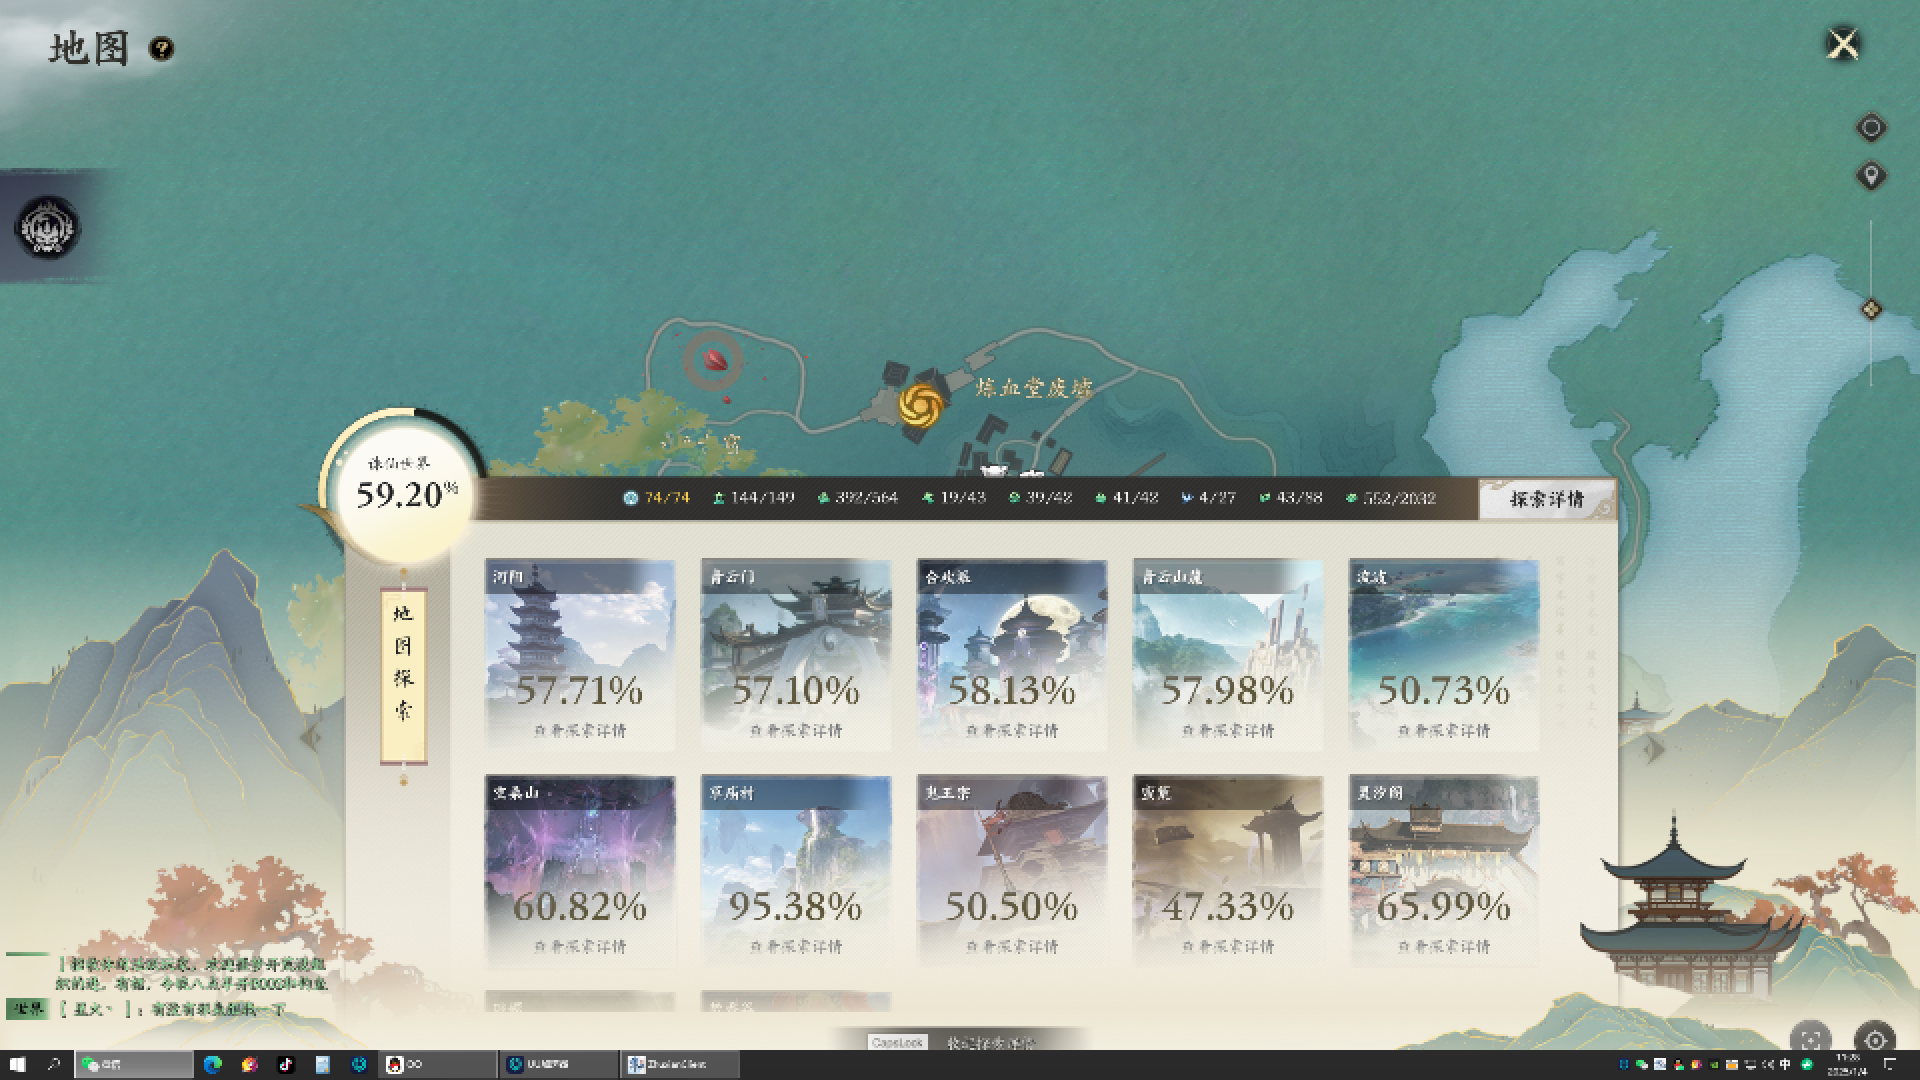Adjust the map zoom slider handle
This screenshot has width=1920, height=1080.
click(1871, 309)
